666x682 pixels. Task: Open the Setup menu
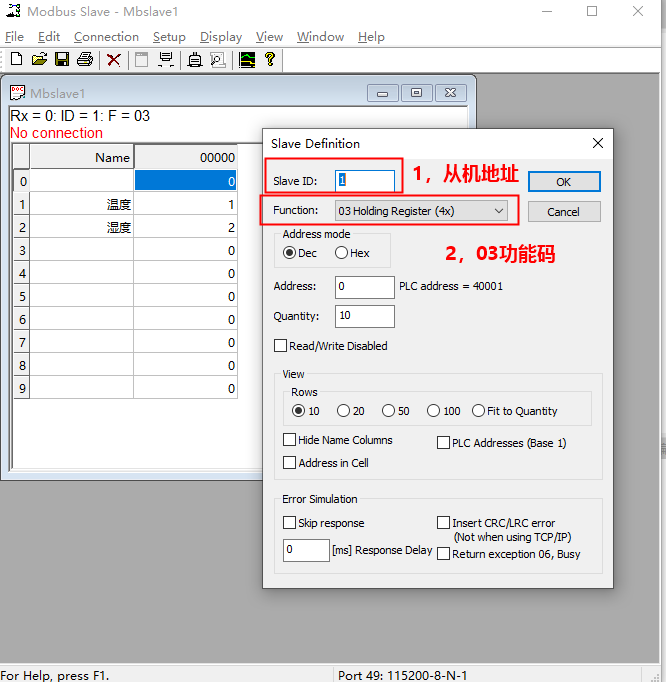tap(169, 37)
